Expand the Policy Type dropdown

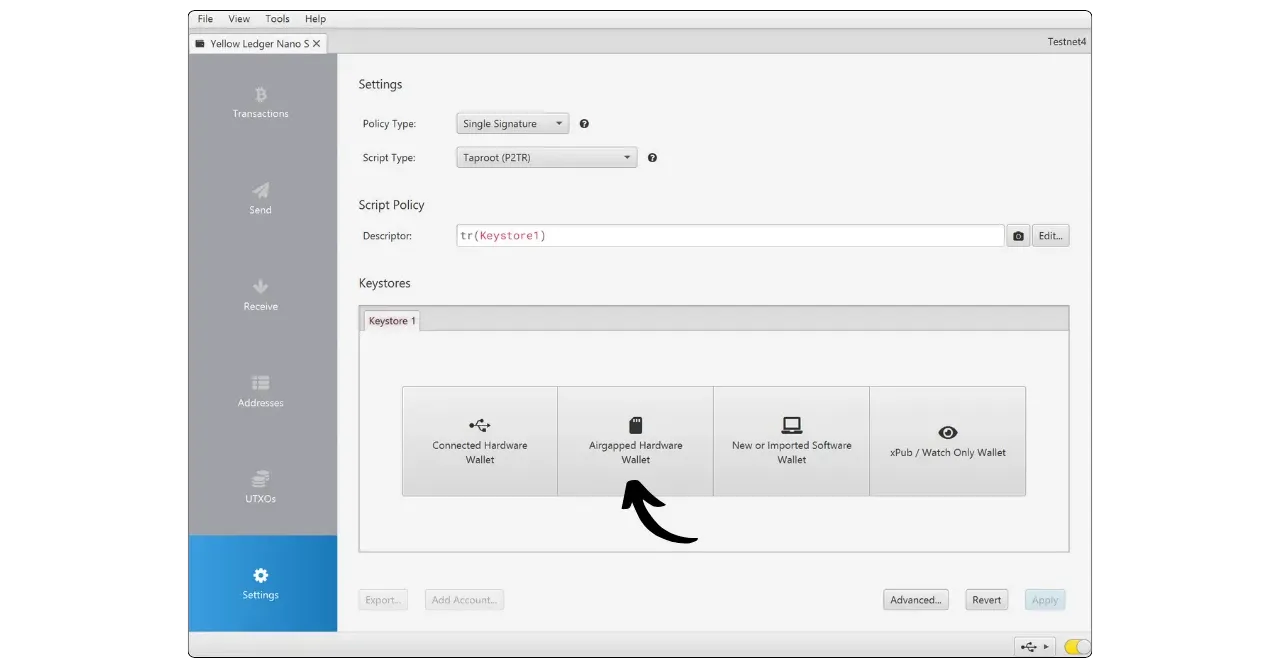(514, 124)
